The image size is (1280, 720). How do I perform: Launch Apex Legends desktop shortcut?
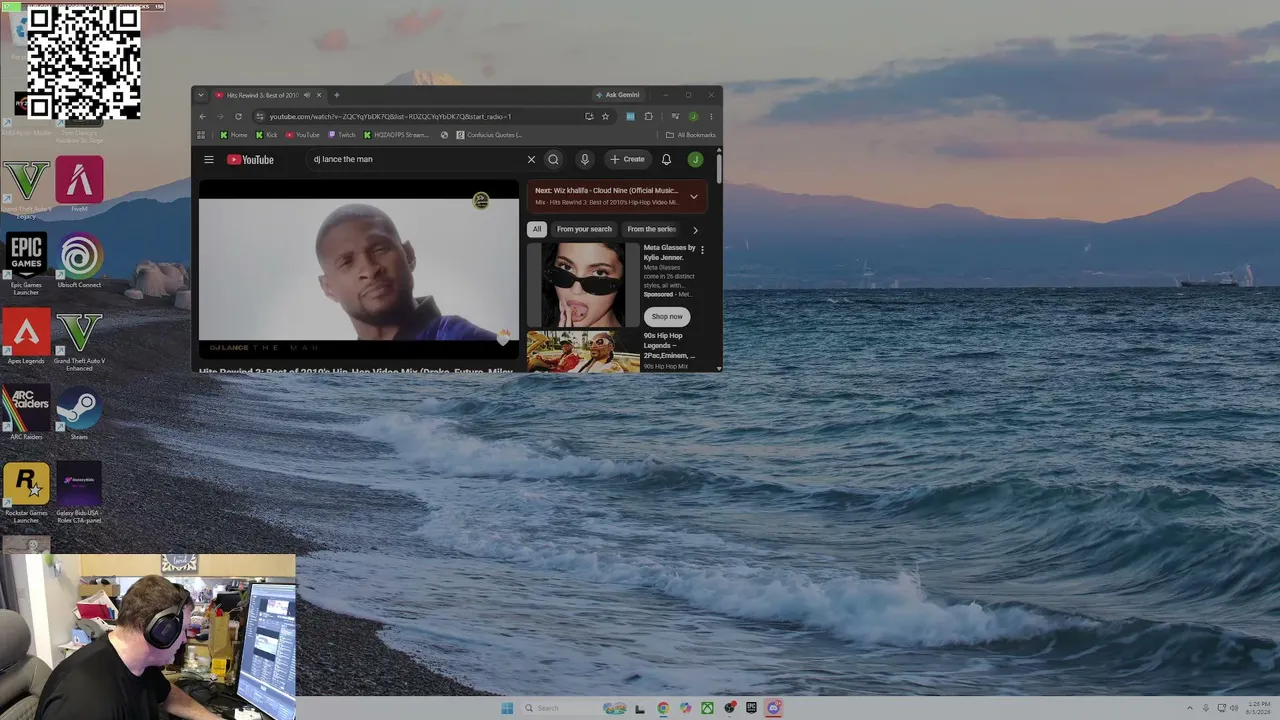point(26,337)
